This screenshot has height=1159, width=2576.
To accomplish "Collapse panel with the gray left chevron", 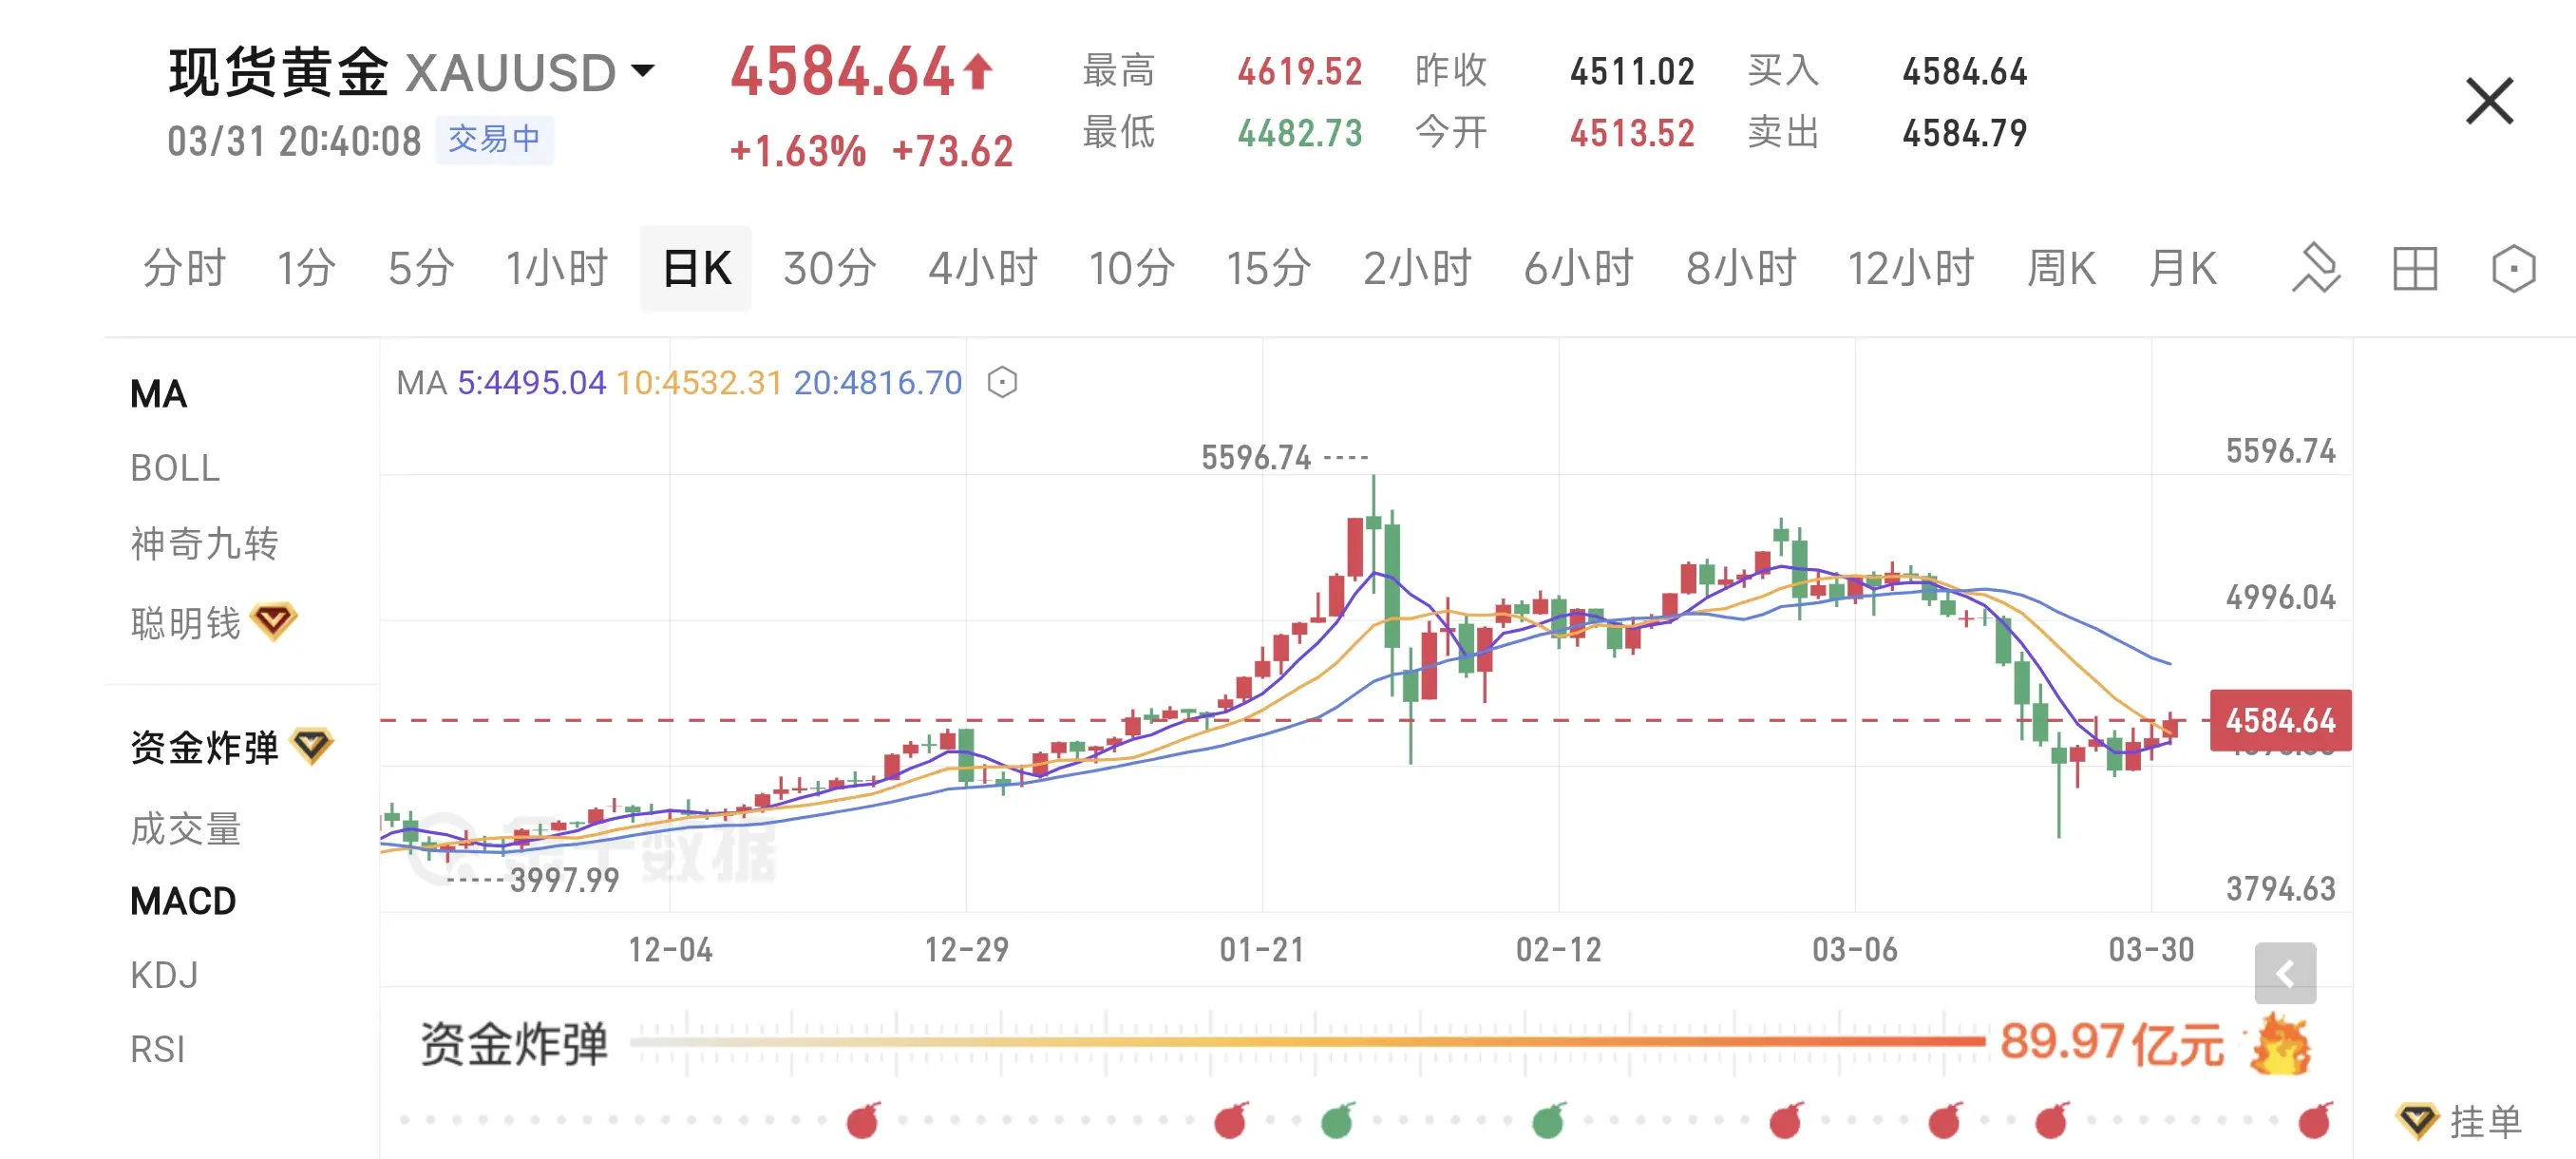I will (x=2284, y=973).
